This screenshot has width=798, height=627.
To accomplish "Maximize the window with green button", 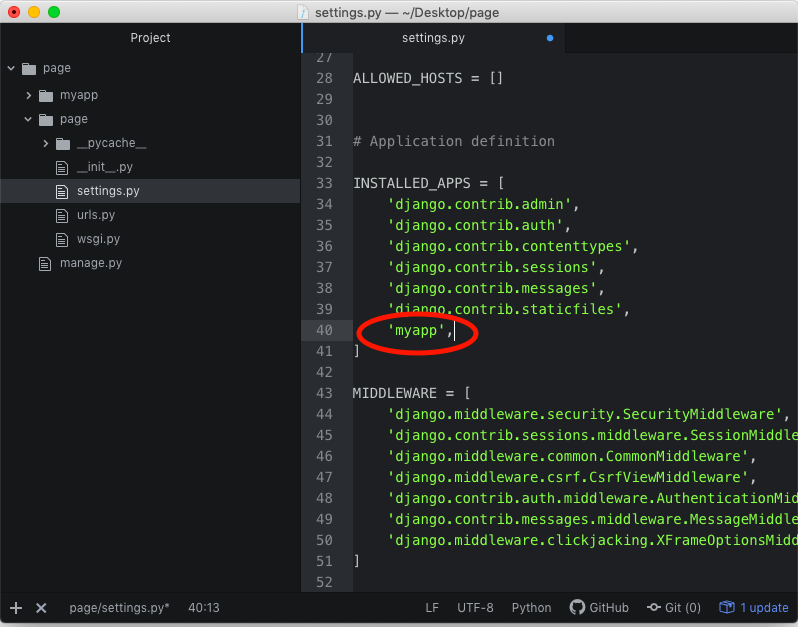I will [x=54, y=12].
